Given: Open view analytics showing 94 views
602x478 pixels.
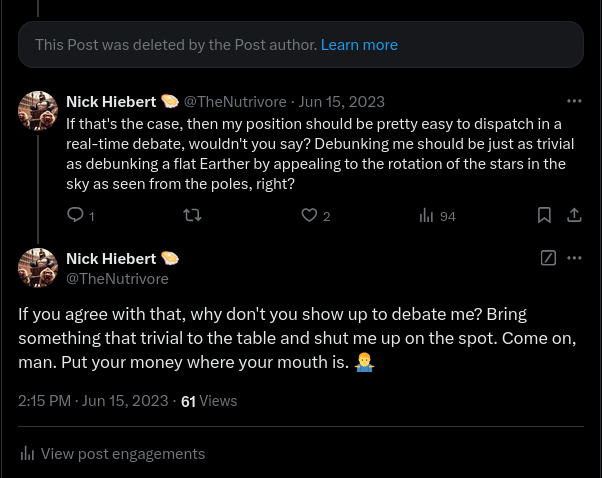Looking at the screenshot, I should 437,215.
